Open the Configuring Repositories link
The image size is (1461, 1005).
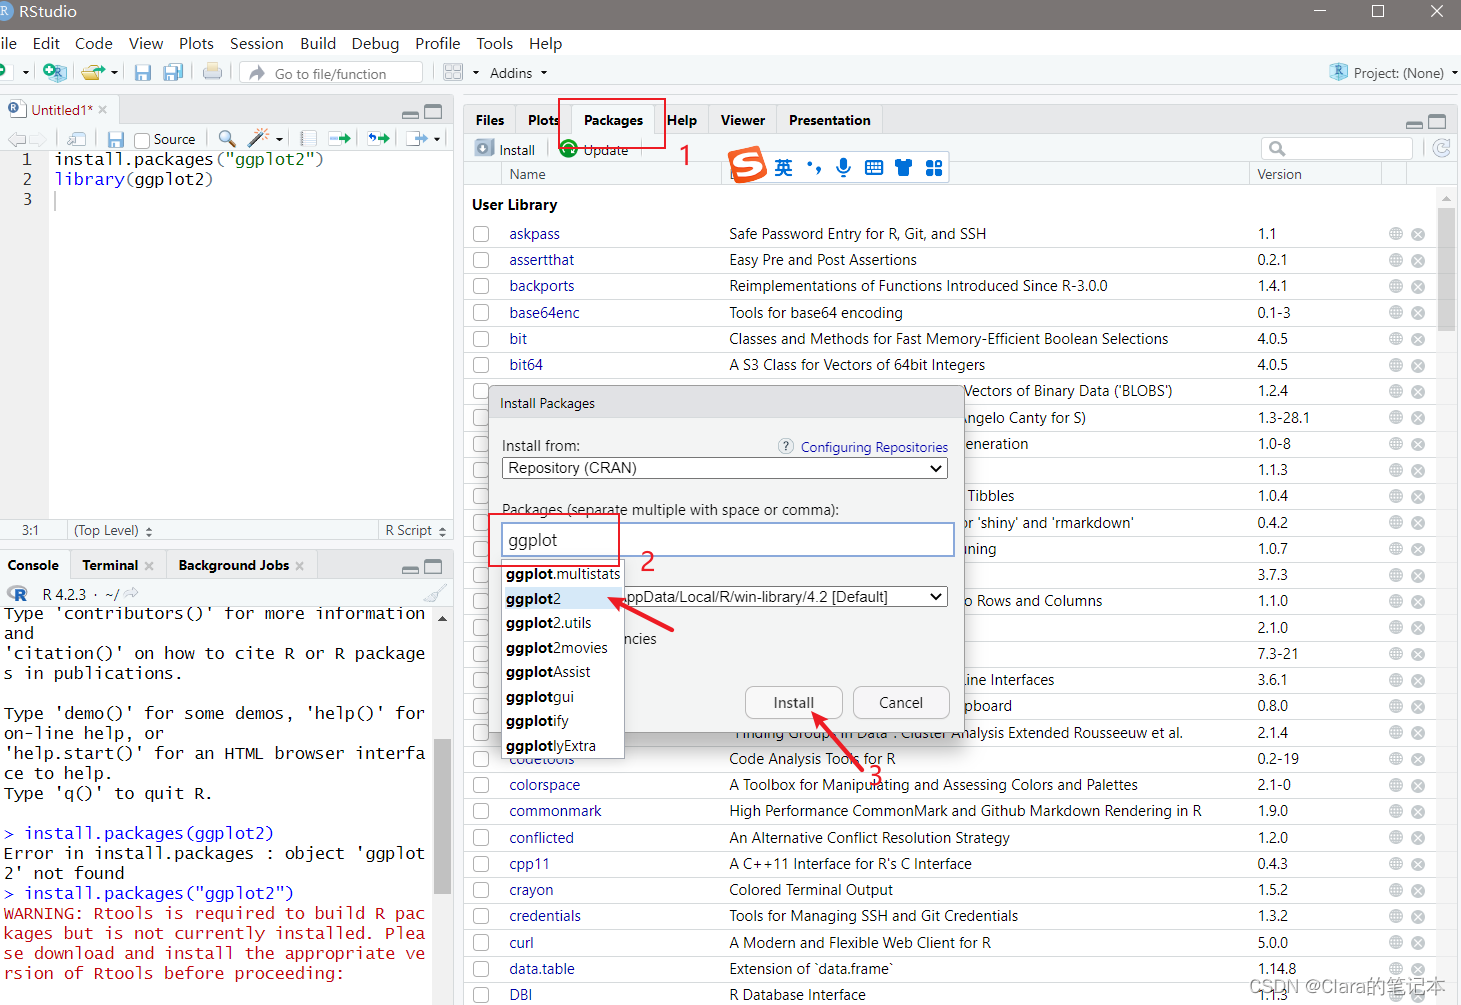[874, 447]
